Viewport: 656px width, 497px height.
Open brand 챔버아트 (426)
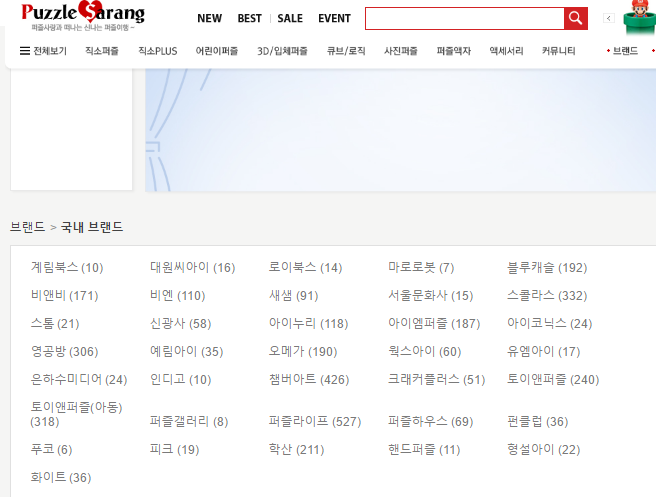click(309, 379)
